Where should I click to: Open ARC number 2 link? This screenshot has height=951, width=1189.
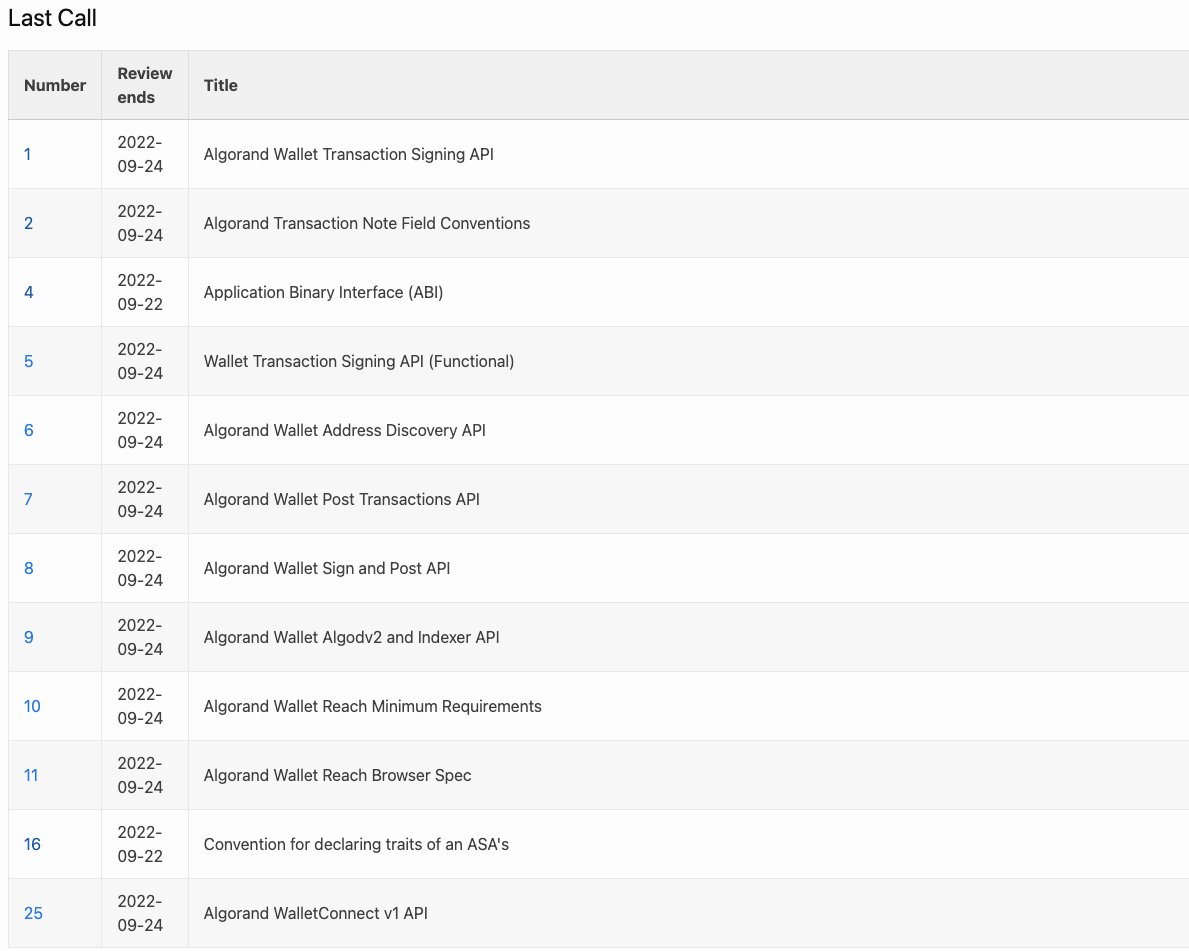tap(28, 224)
